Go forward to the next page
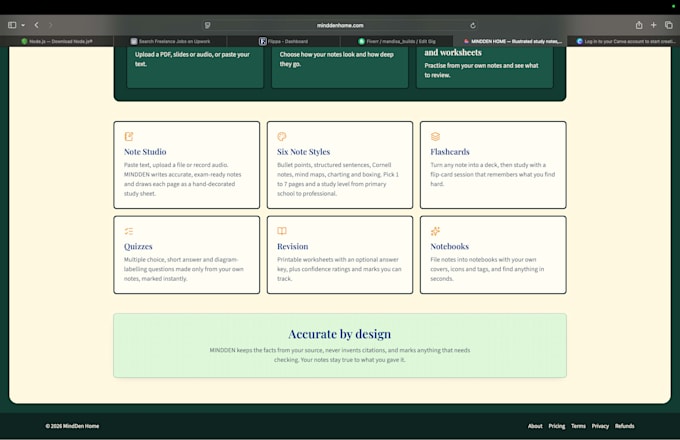This screenshot has width=680, height=440. (50, 25)
